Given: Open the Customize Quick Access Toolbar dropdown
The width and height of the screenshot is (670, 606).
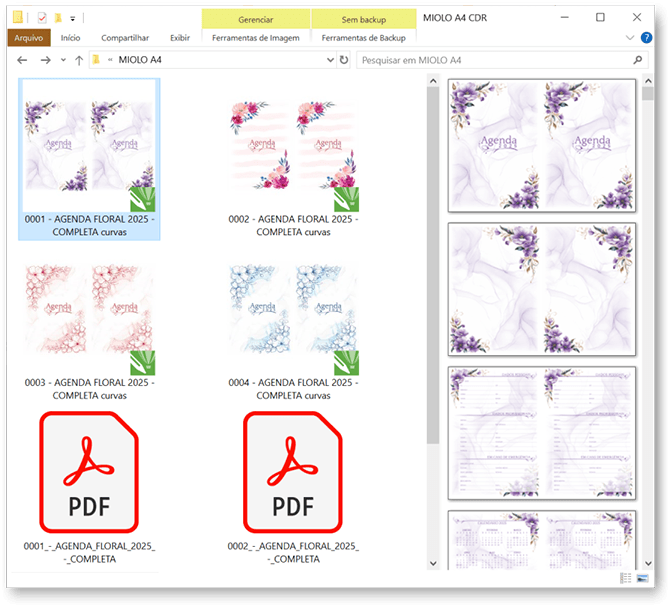Looking at the screenshot, I should click(73, 17).
